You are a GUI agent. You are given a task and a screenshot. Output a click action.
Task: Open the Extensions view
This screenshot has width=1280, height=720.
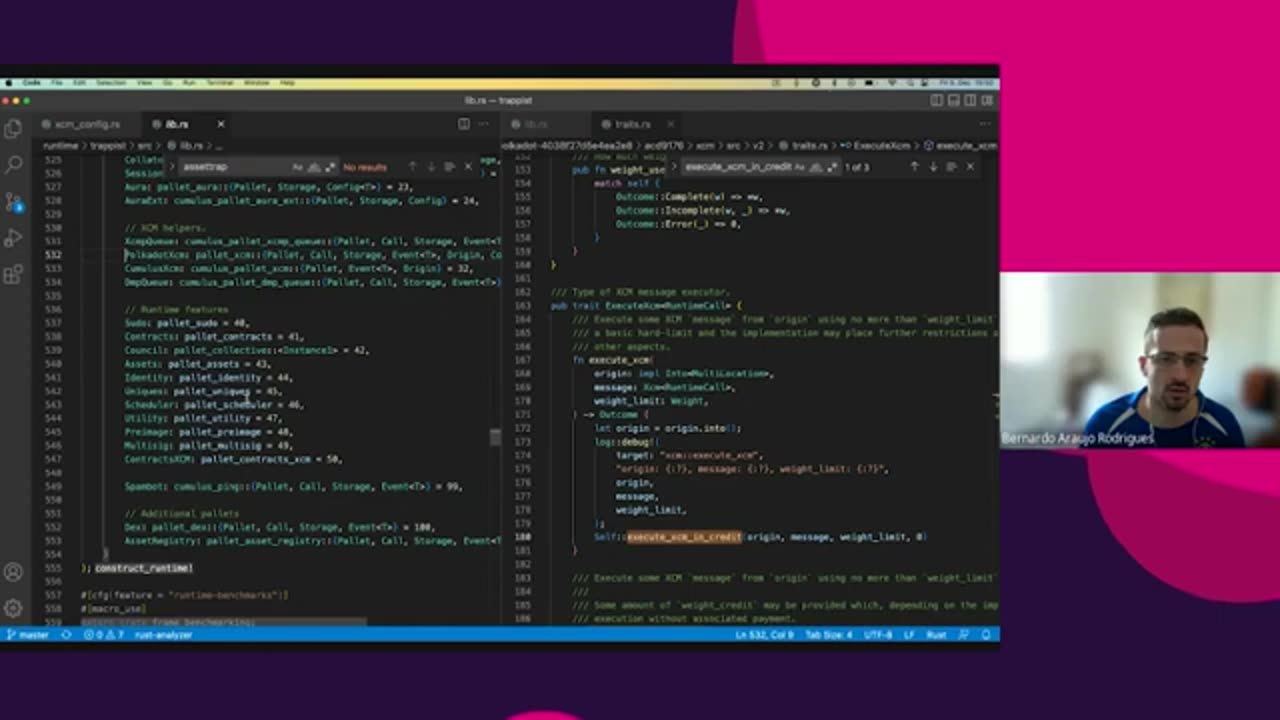pyautogui.click(x=13, y=274)
